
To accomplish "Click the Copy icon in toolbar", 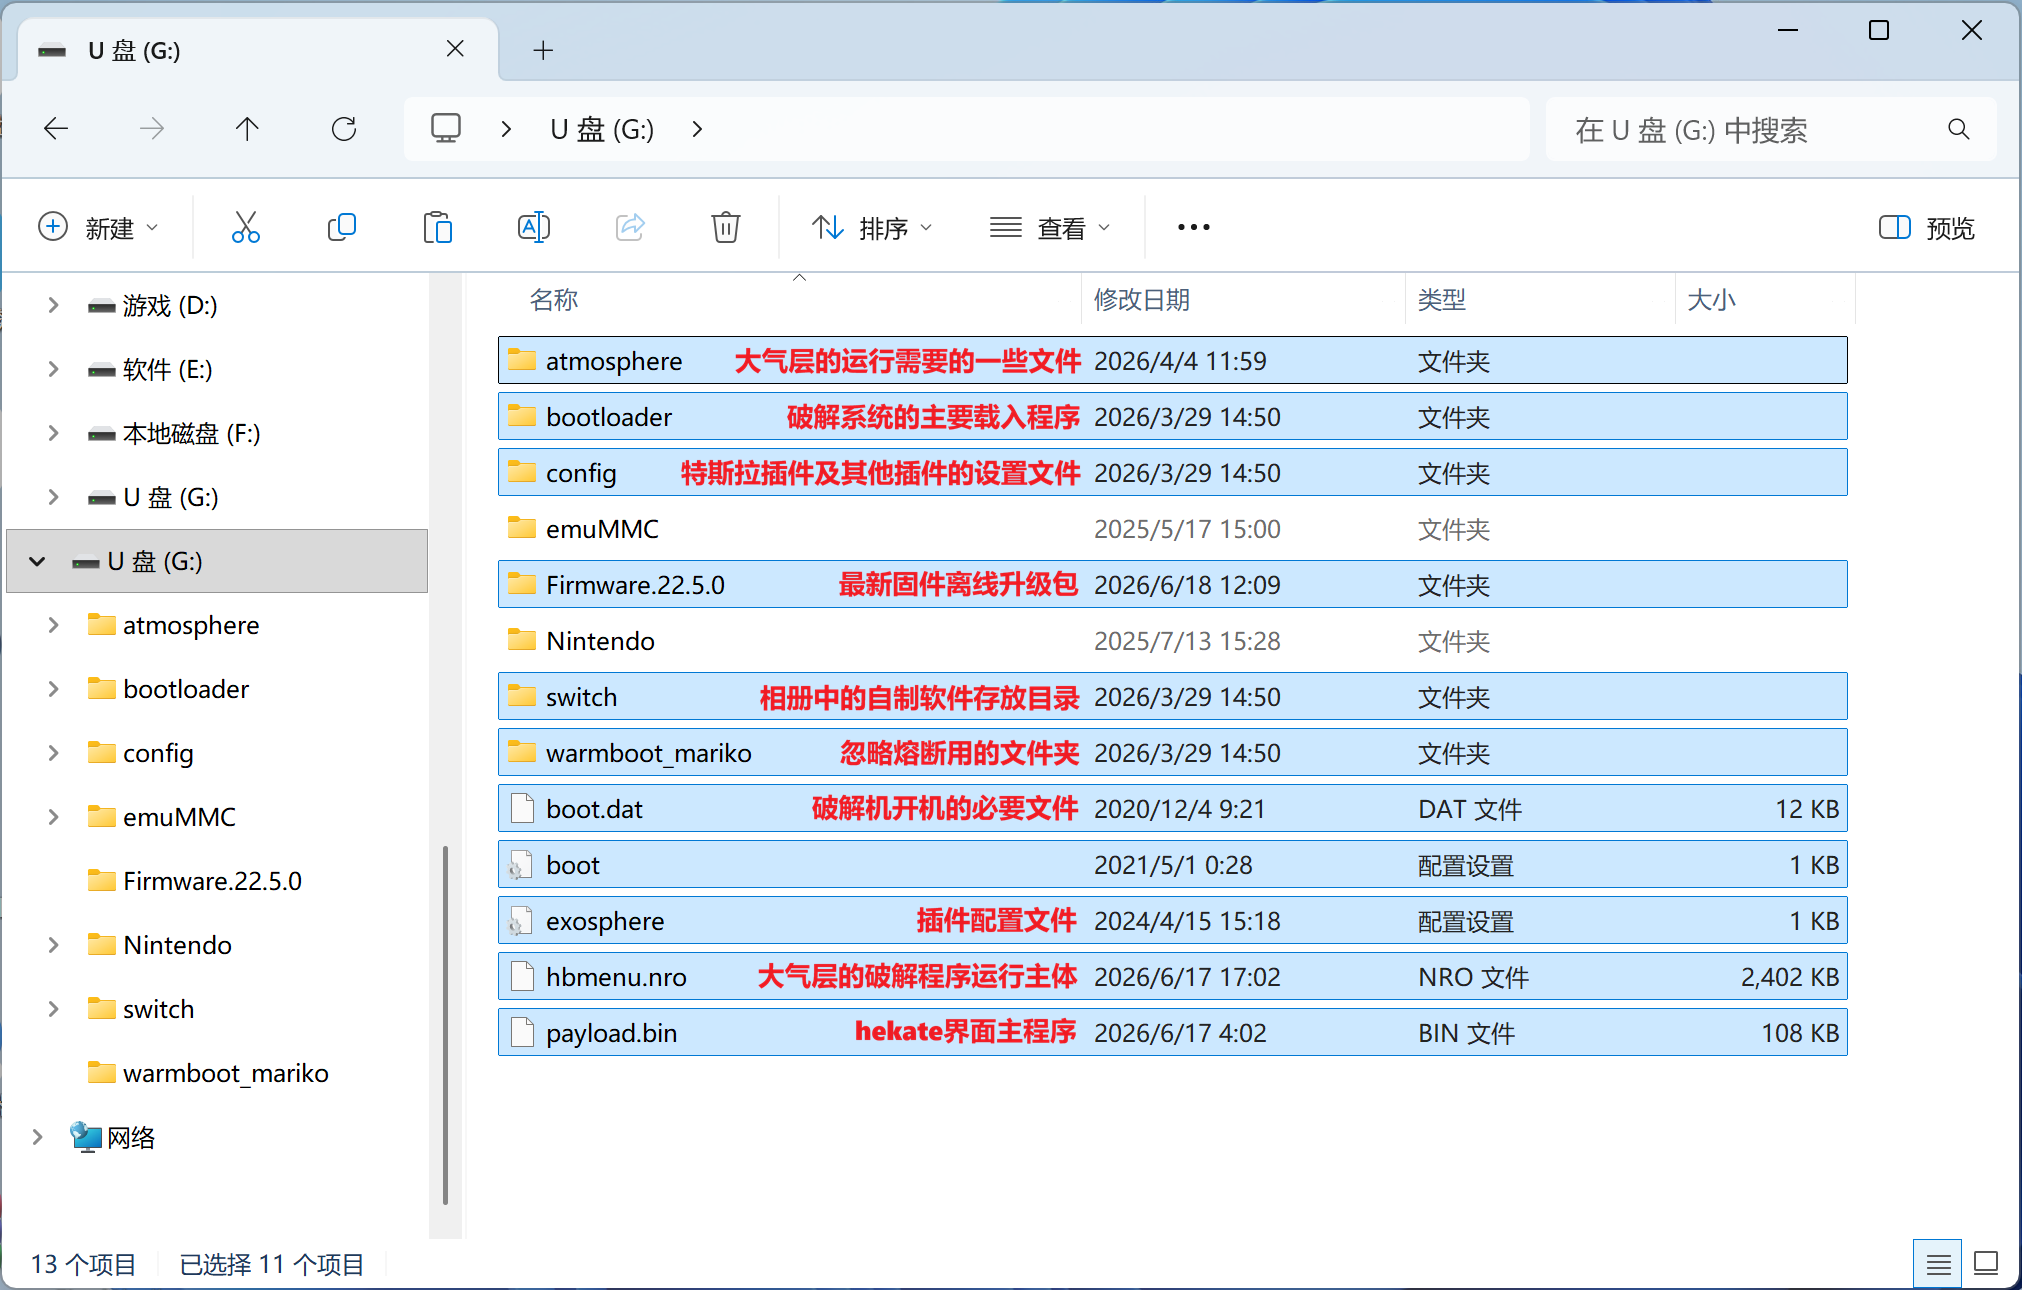I will [341, 228].
